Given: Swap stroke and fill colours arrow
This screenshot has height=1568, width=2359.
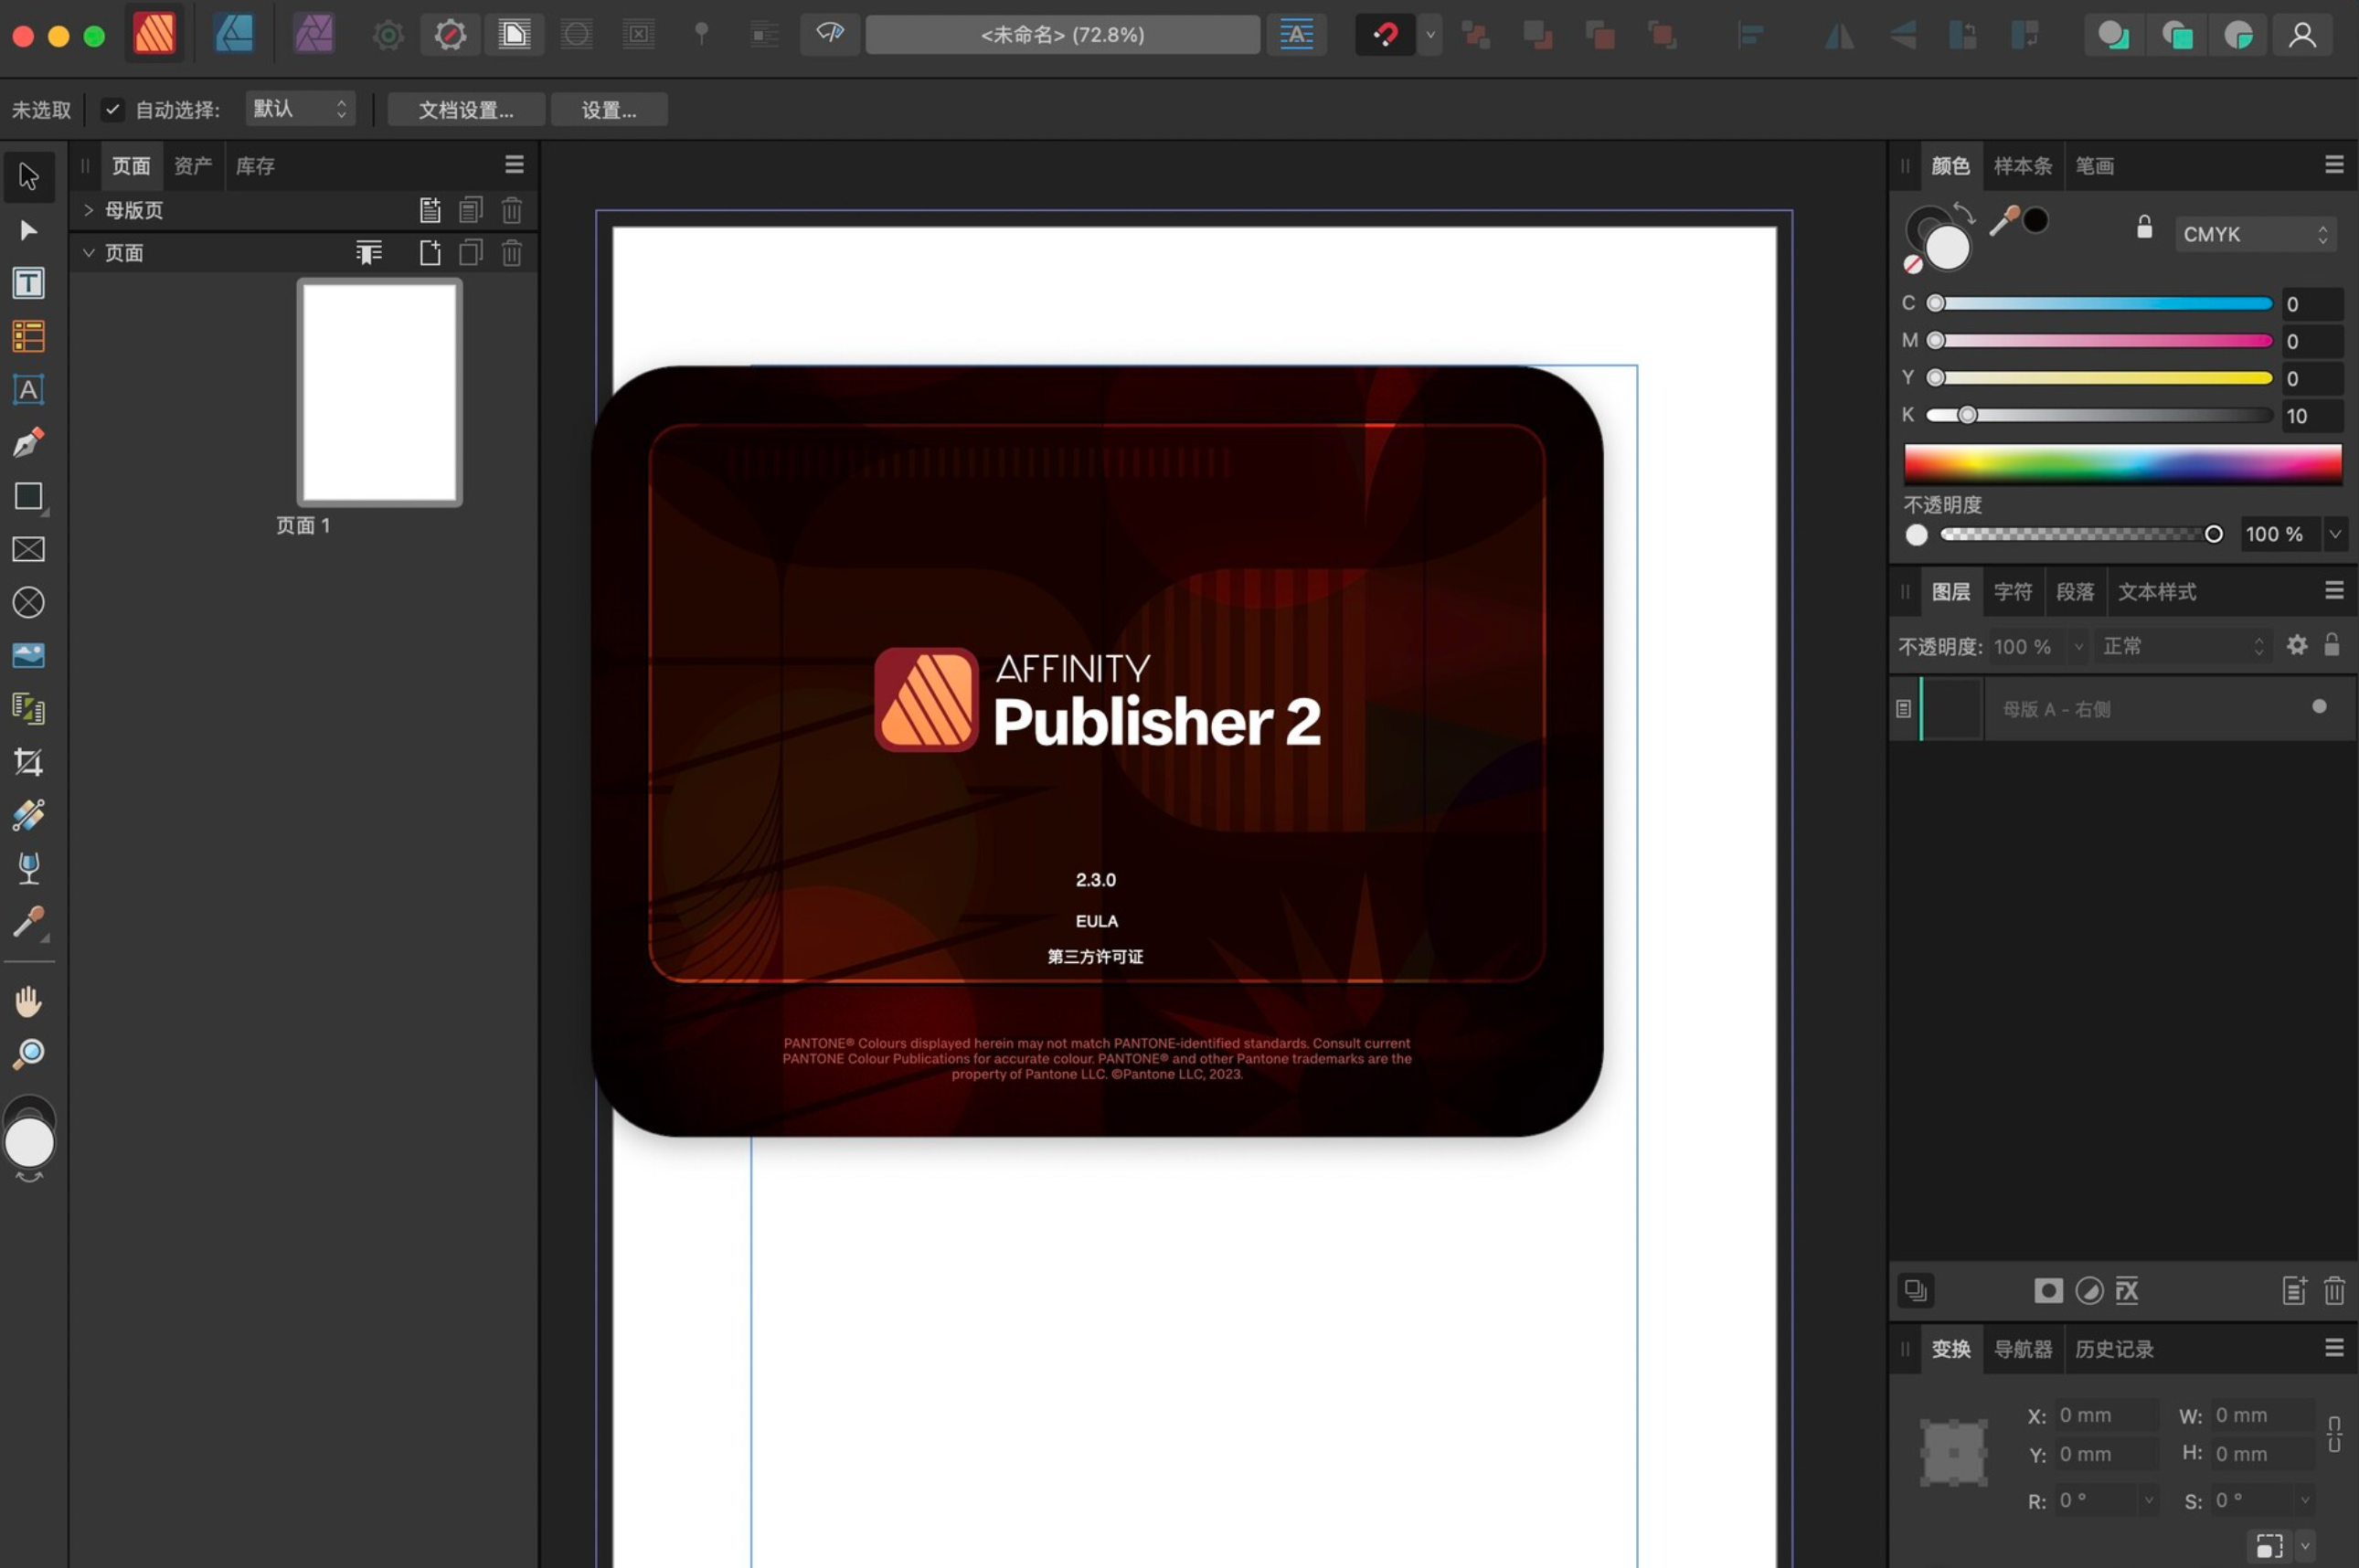Looking at the screenshot, I should tap(1964, 213).
